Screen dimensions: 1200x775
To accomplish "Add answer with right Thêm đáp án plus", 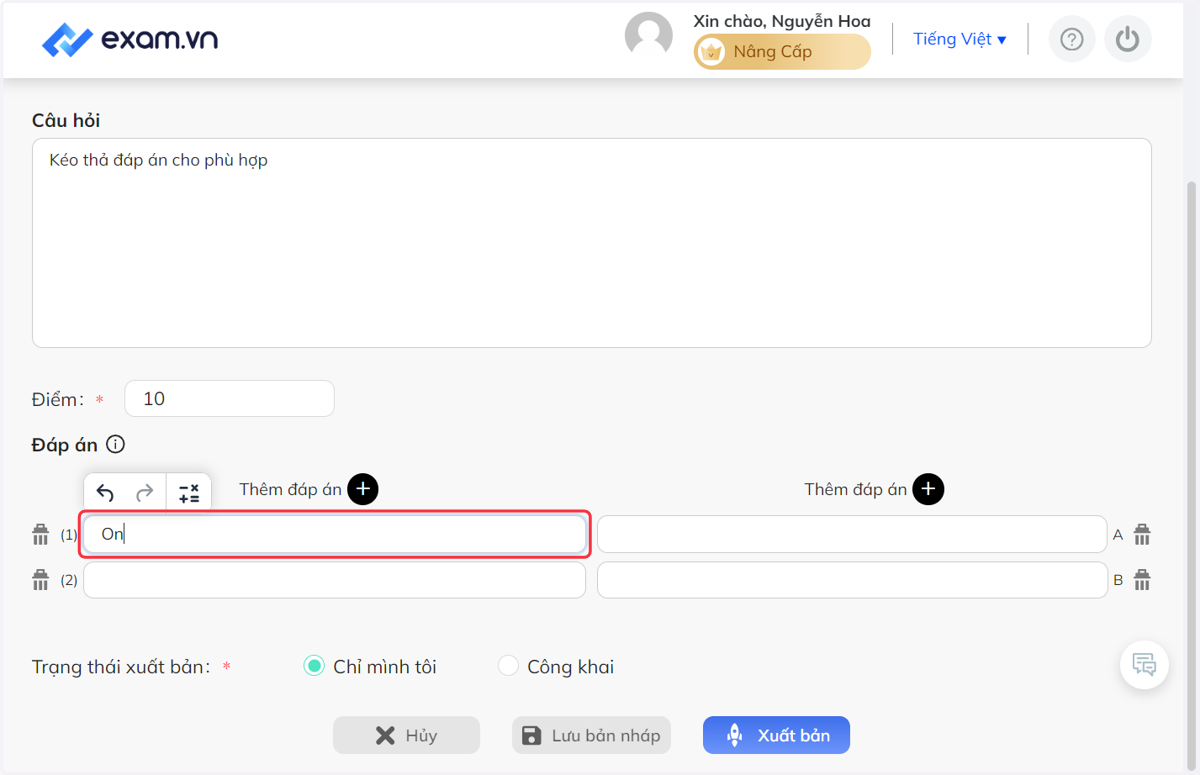I will (x=929, y=489).
